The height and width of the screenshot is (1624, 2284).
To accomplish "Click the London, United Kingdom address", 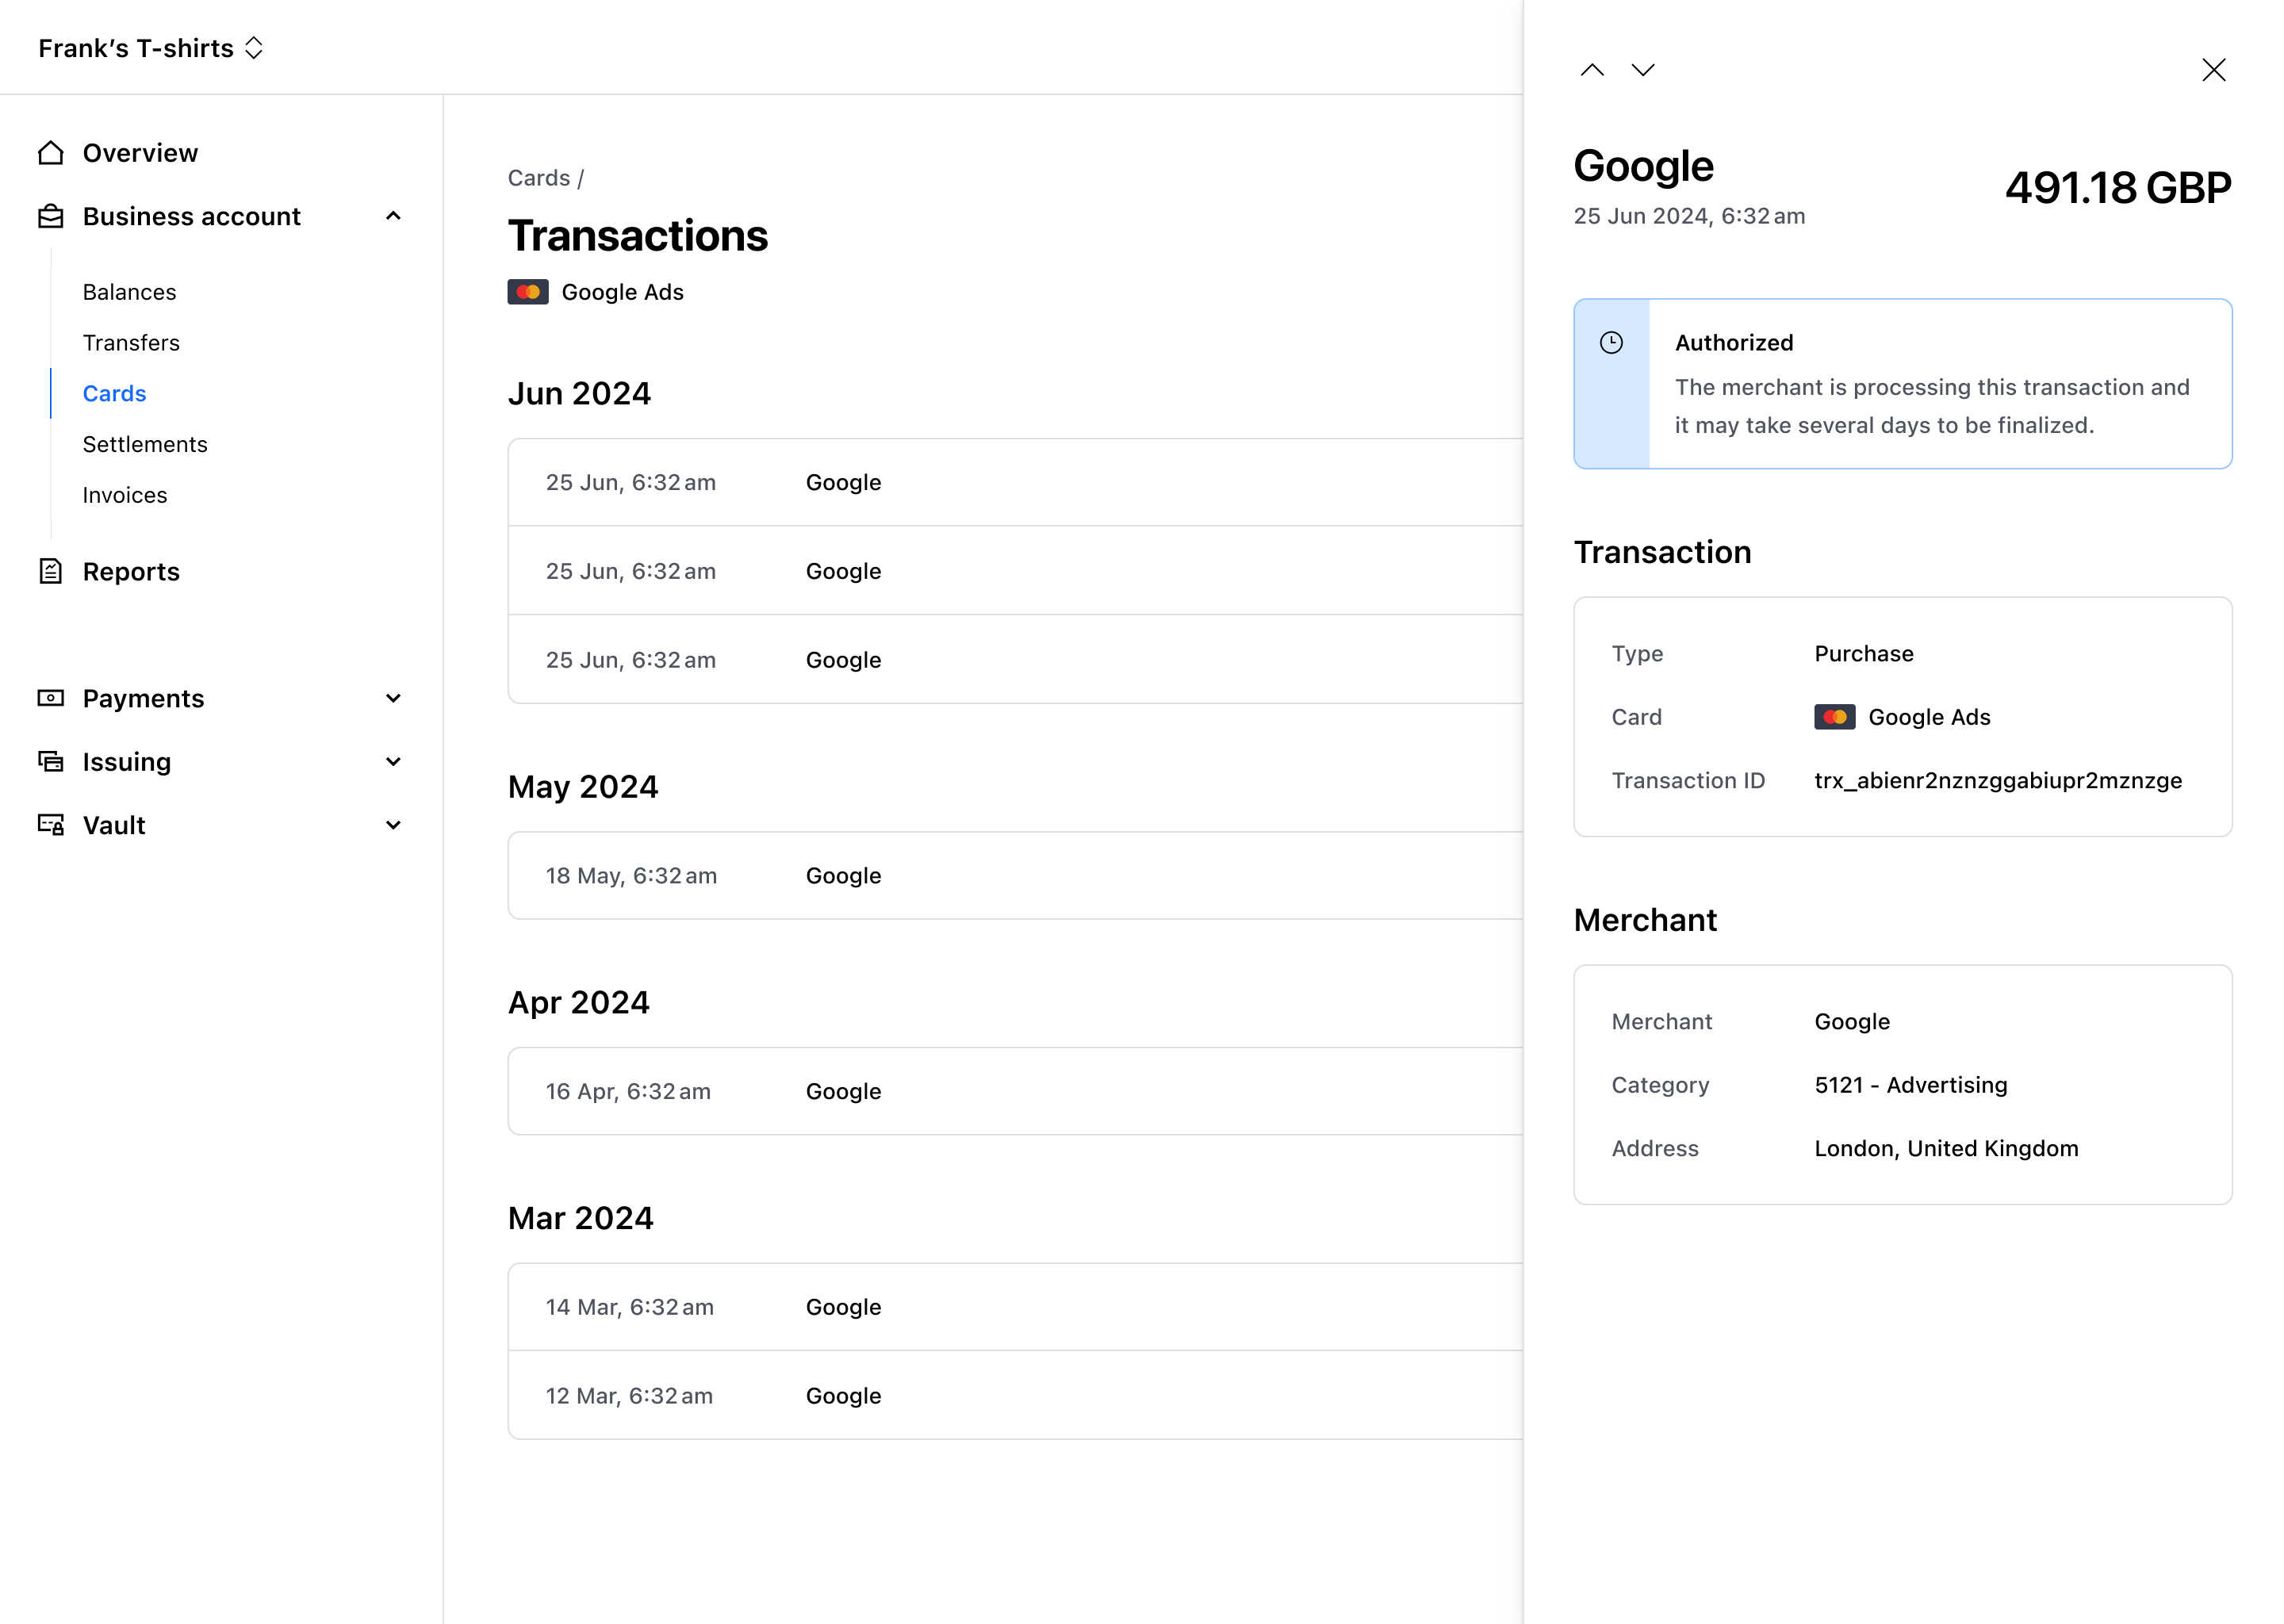I will [x=1946, y=1148].
